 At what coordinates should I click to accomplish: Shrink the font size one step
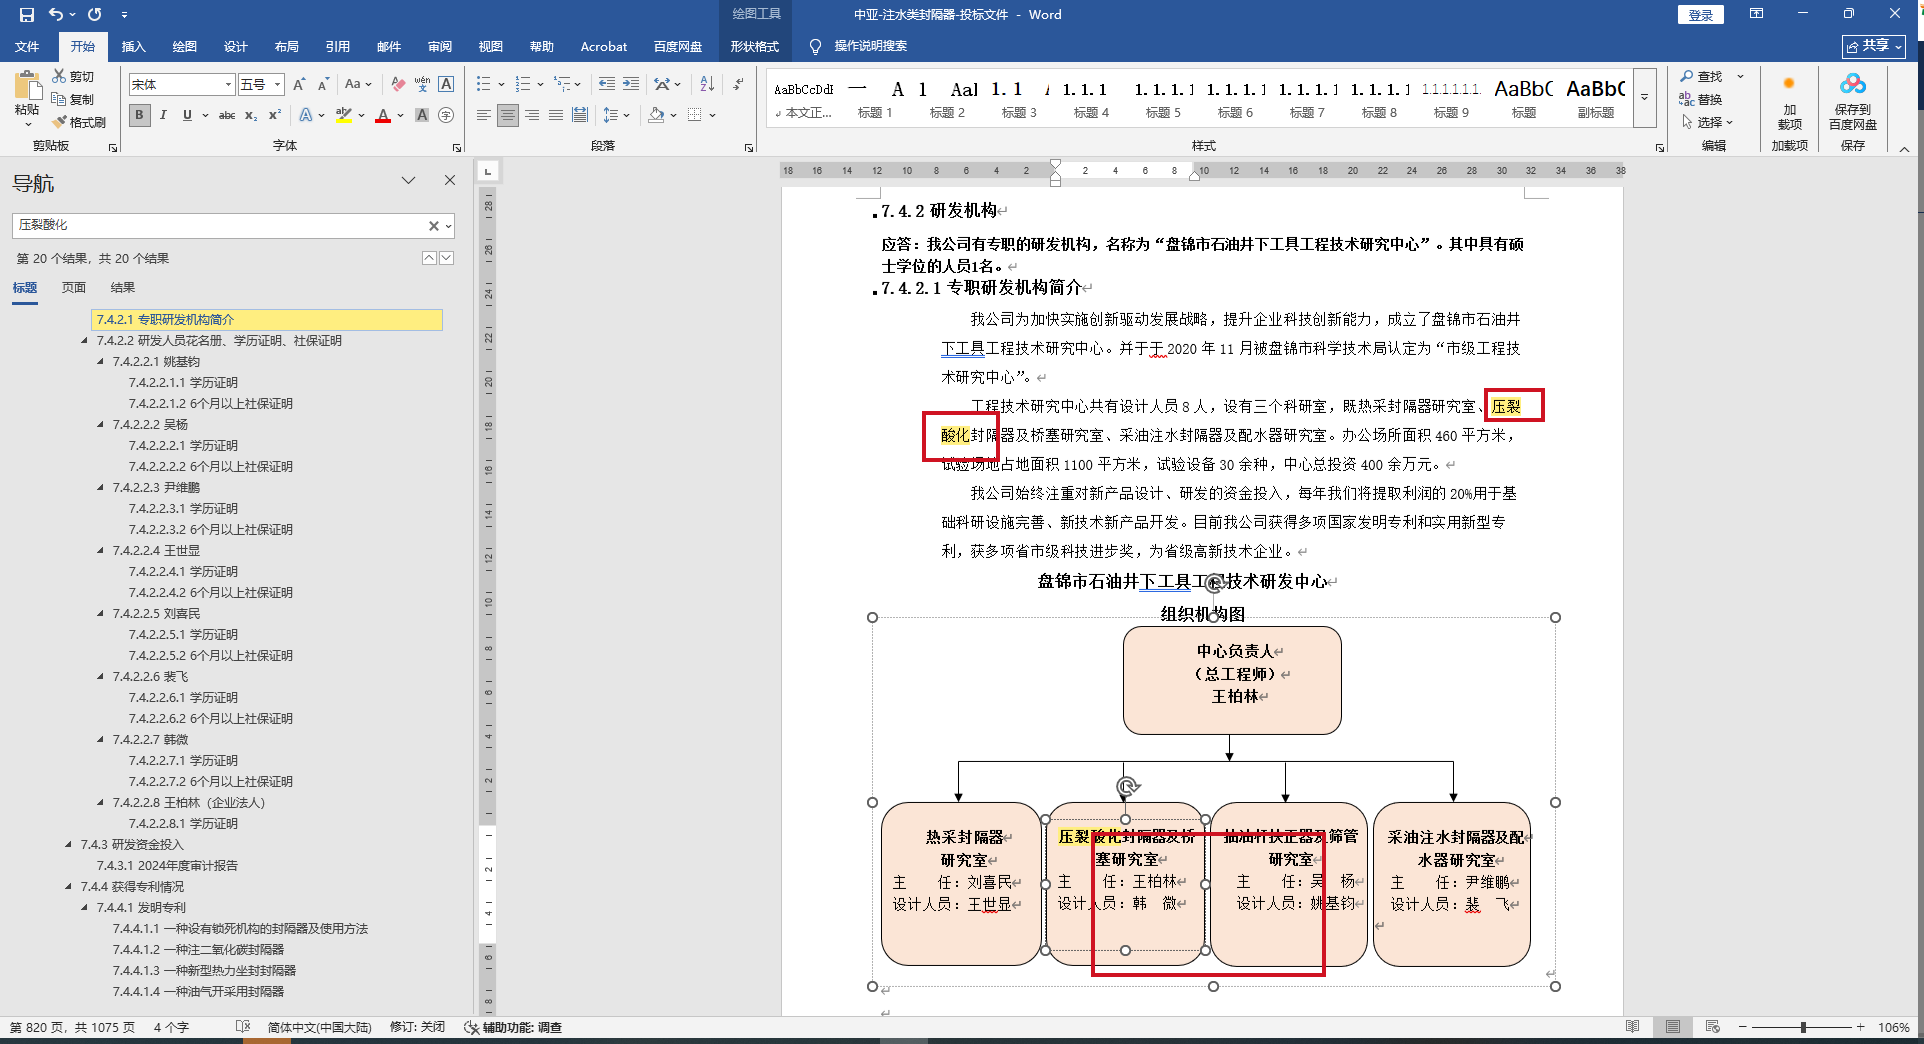[323, 85]
